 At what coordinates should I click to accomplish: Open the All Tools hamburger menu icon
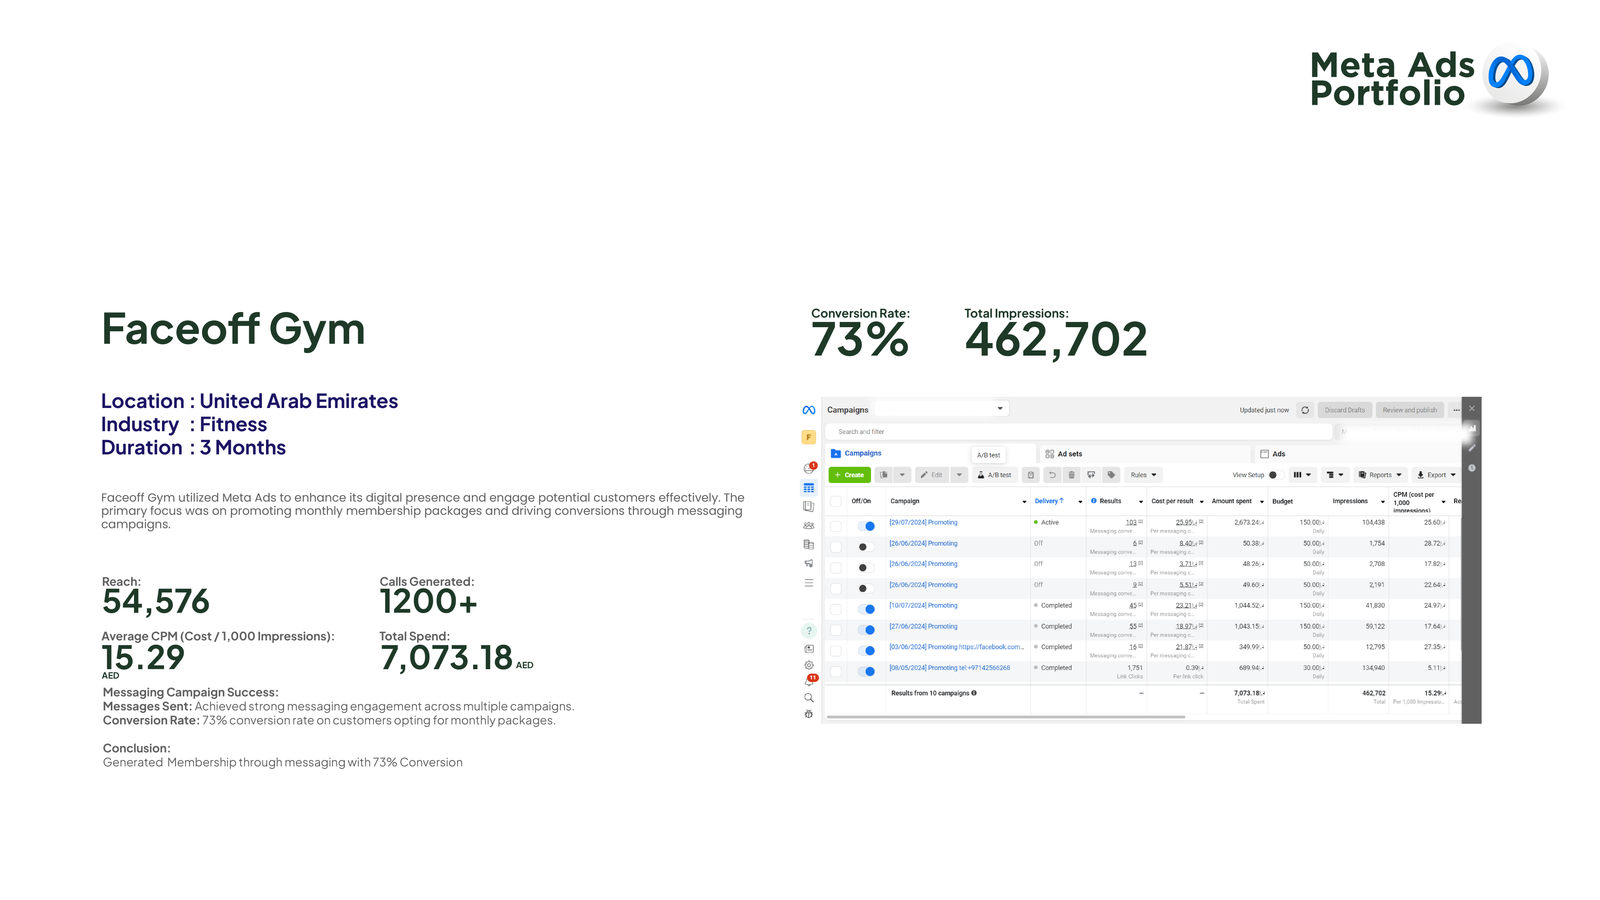pyautogui.click(x=809, y=583)
